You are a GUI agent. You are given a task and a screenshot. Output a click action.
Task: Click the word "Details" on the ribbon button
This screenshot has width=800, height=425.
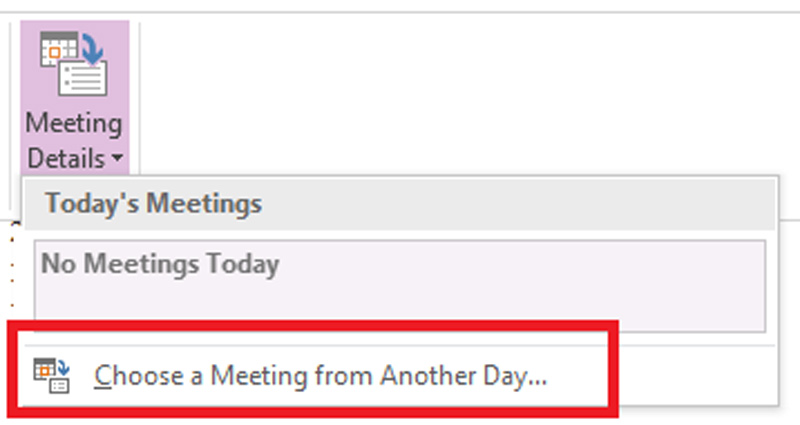[x=65, y=158]
